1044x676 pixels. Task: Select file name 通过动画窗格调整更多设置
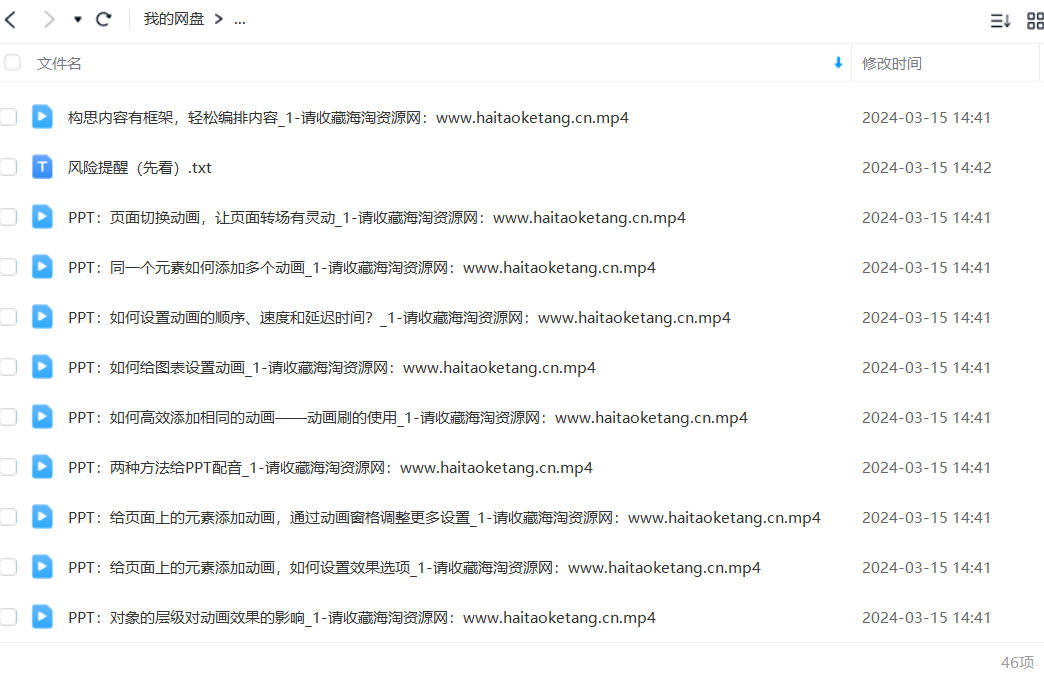(x=444, y=517)
